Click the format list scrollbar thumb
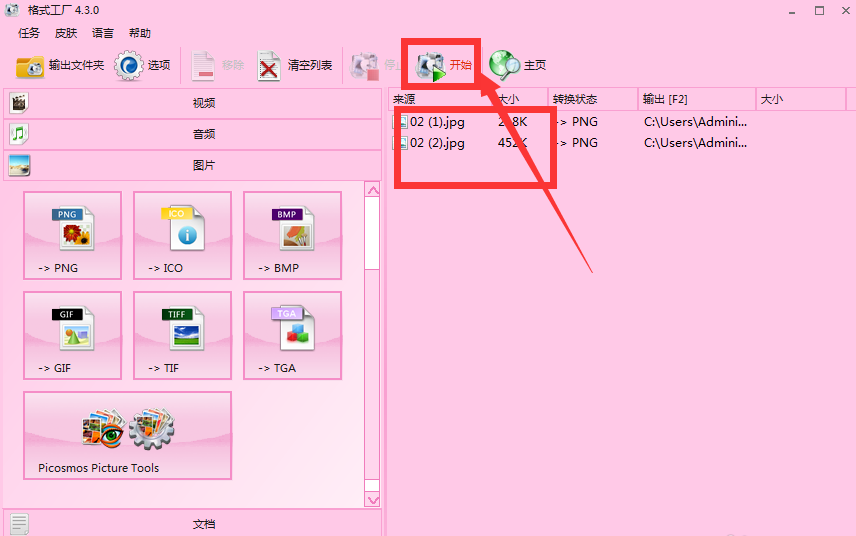This screenshot has width=856, height=536. click(x=372, y=233)
